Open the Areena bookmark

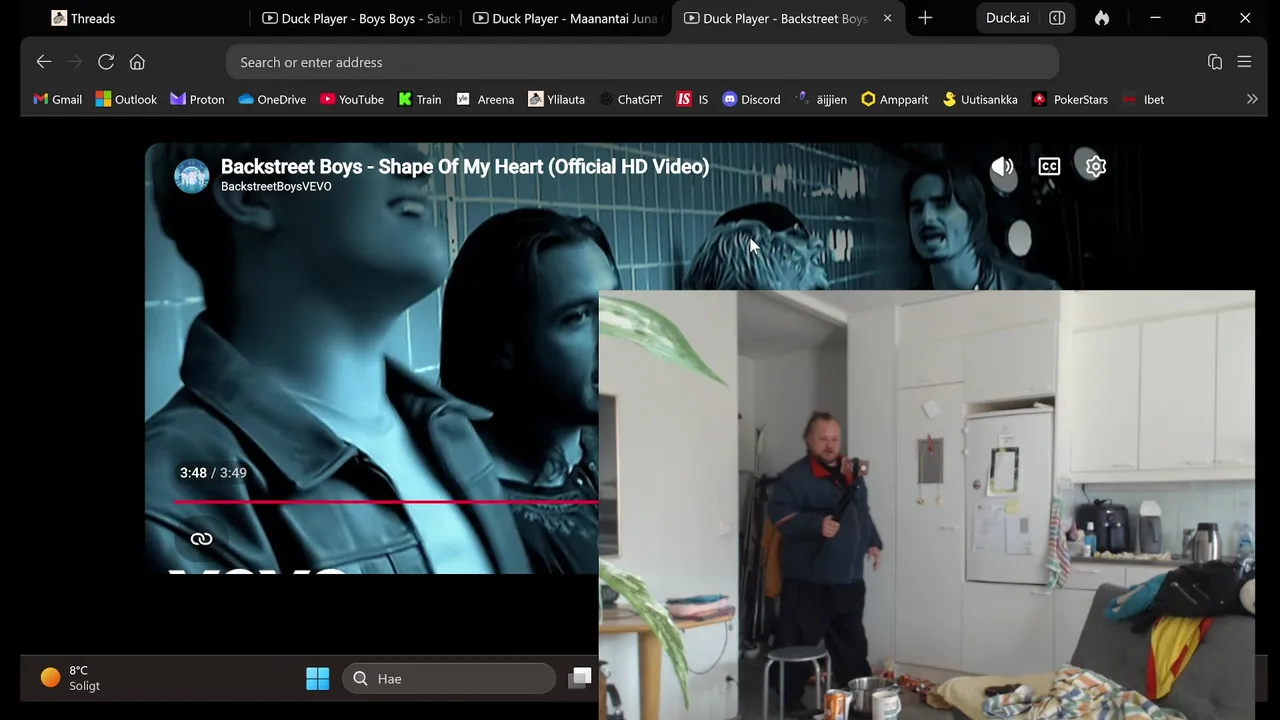click(x=485, y=99)
